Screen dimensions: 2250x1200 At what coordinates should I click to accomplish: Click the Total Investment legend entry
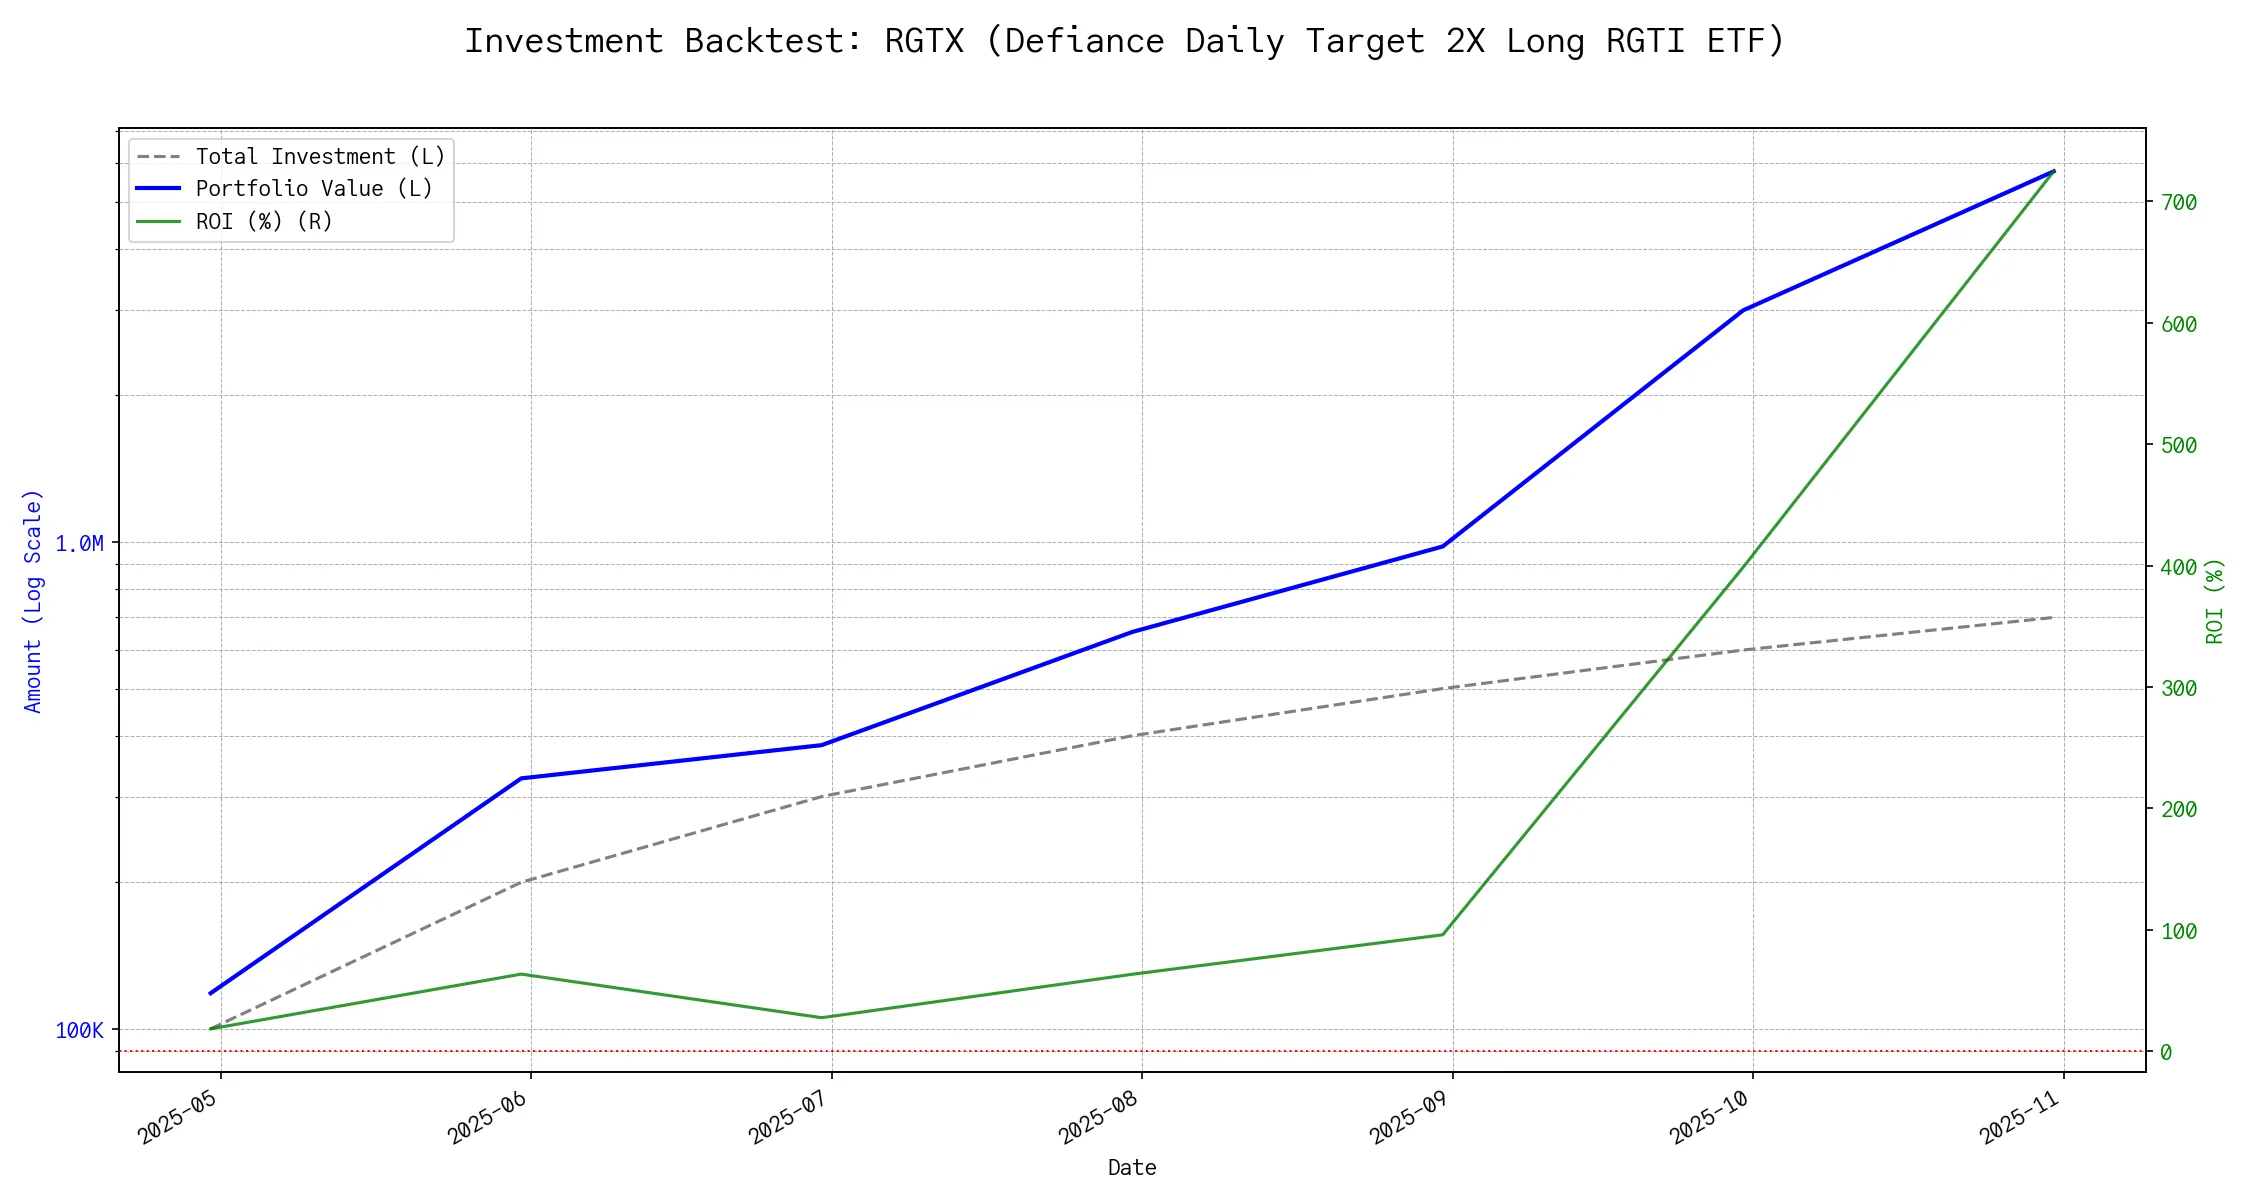click(x=320, y=157)
